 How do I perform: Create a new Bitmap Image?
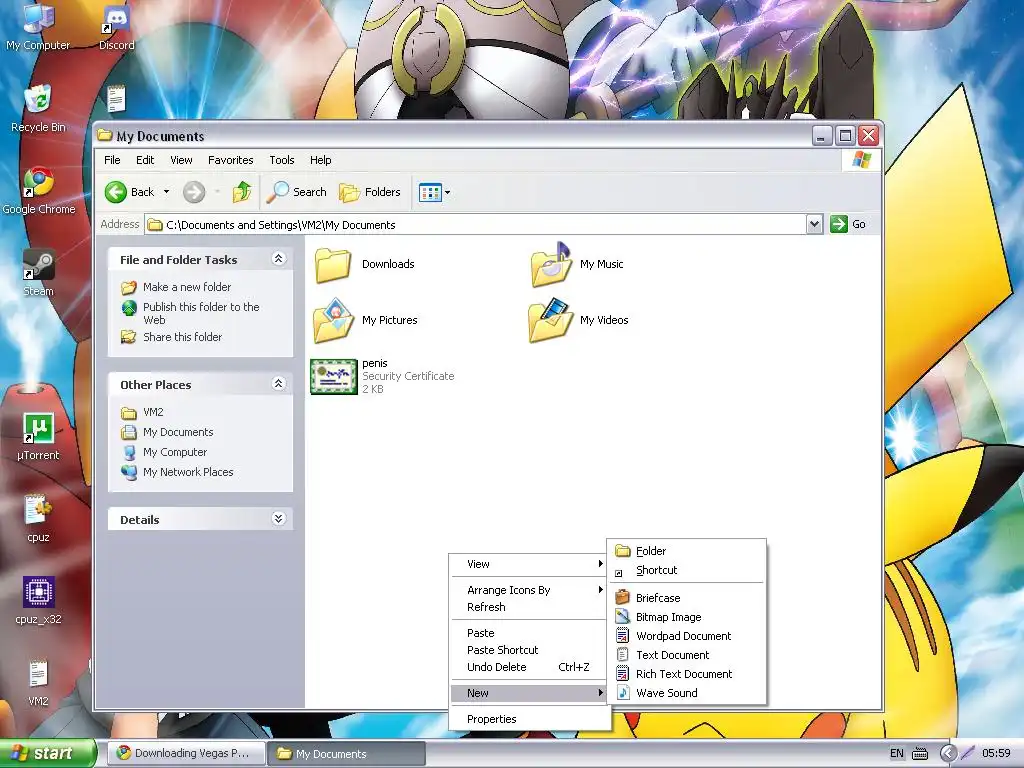(x=686, y=617)
